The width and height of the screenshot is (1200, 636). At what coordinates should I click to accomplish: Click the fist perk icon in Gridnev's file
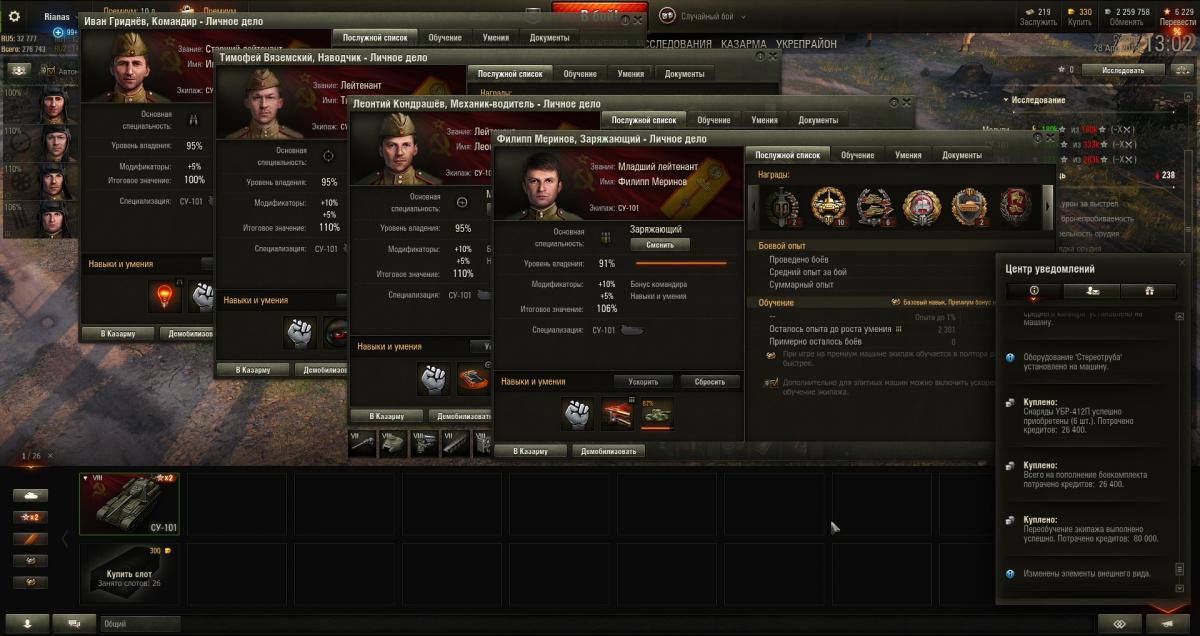tap(203, 297)
